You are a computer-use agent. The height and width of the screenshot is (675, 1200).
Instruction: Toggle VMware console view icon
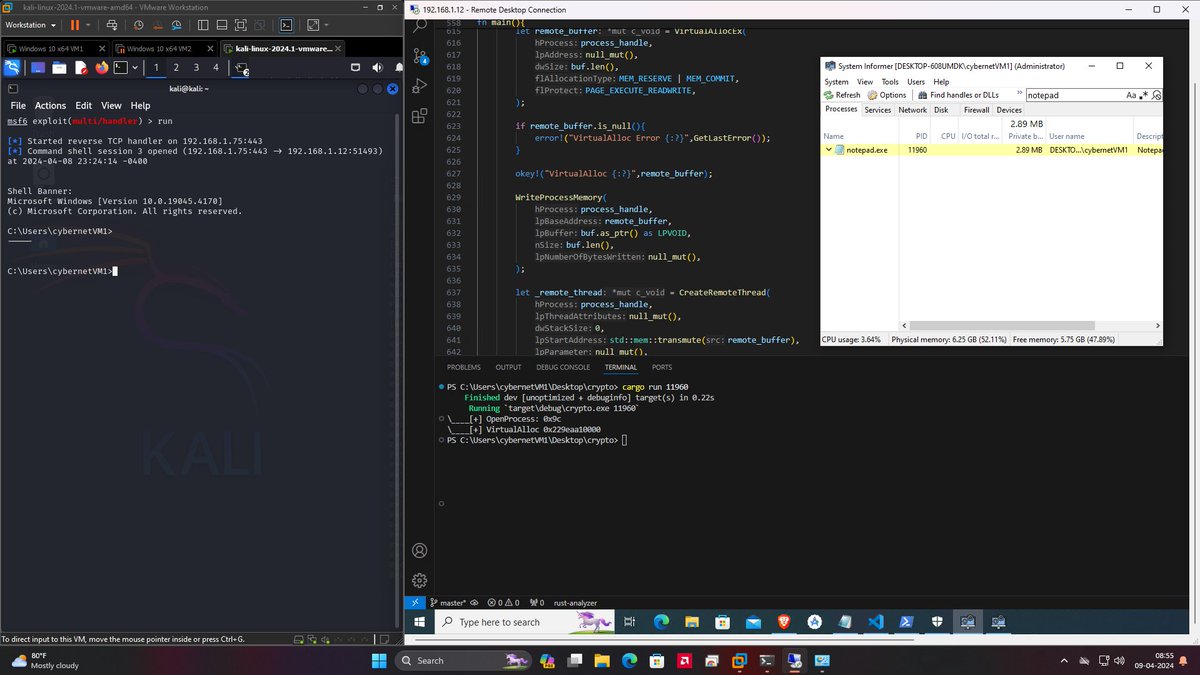286,24
